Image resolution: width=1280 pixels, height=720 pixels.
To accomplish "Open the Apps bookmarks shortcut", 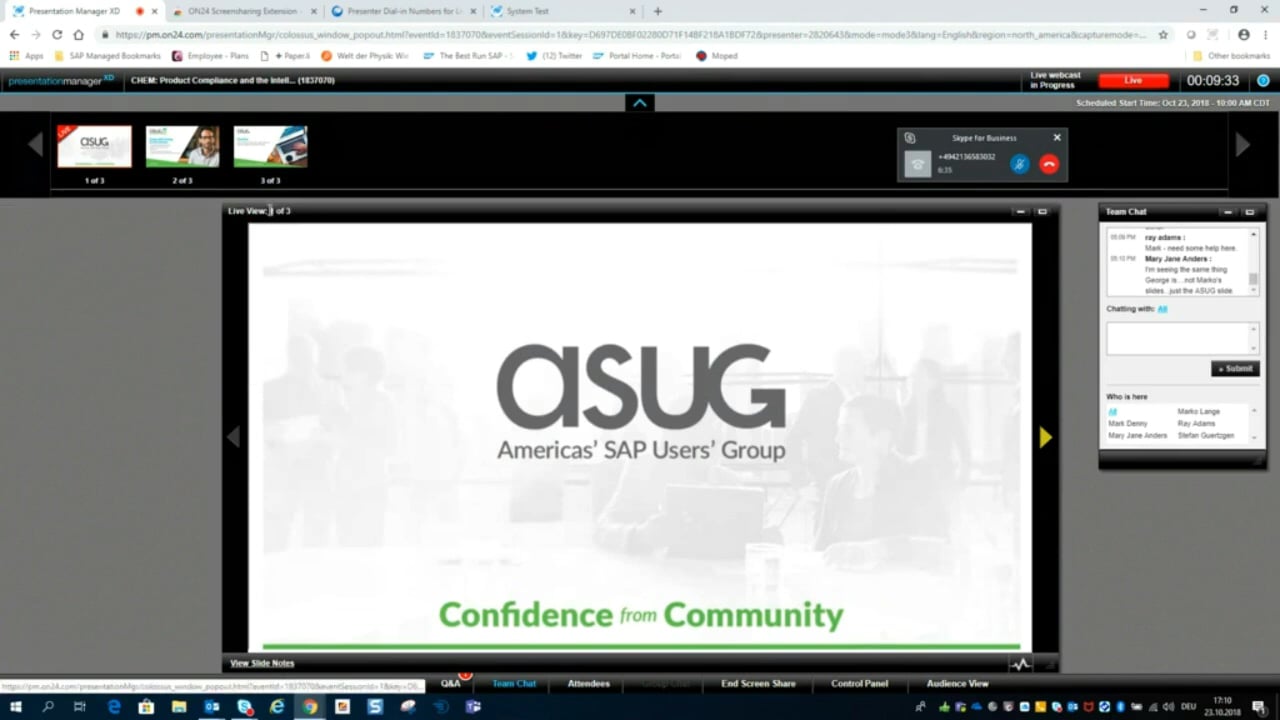I will pos(26,56).
